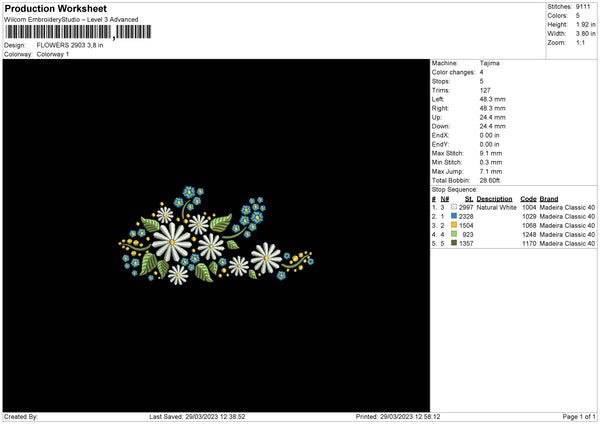The image size is (600, 424).
Task: Click thread code '1170'
Action: point(529,243)
